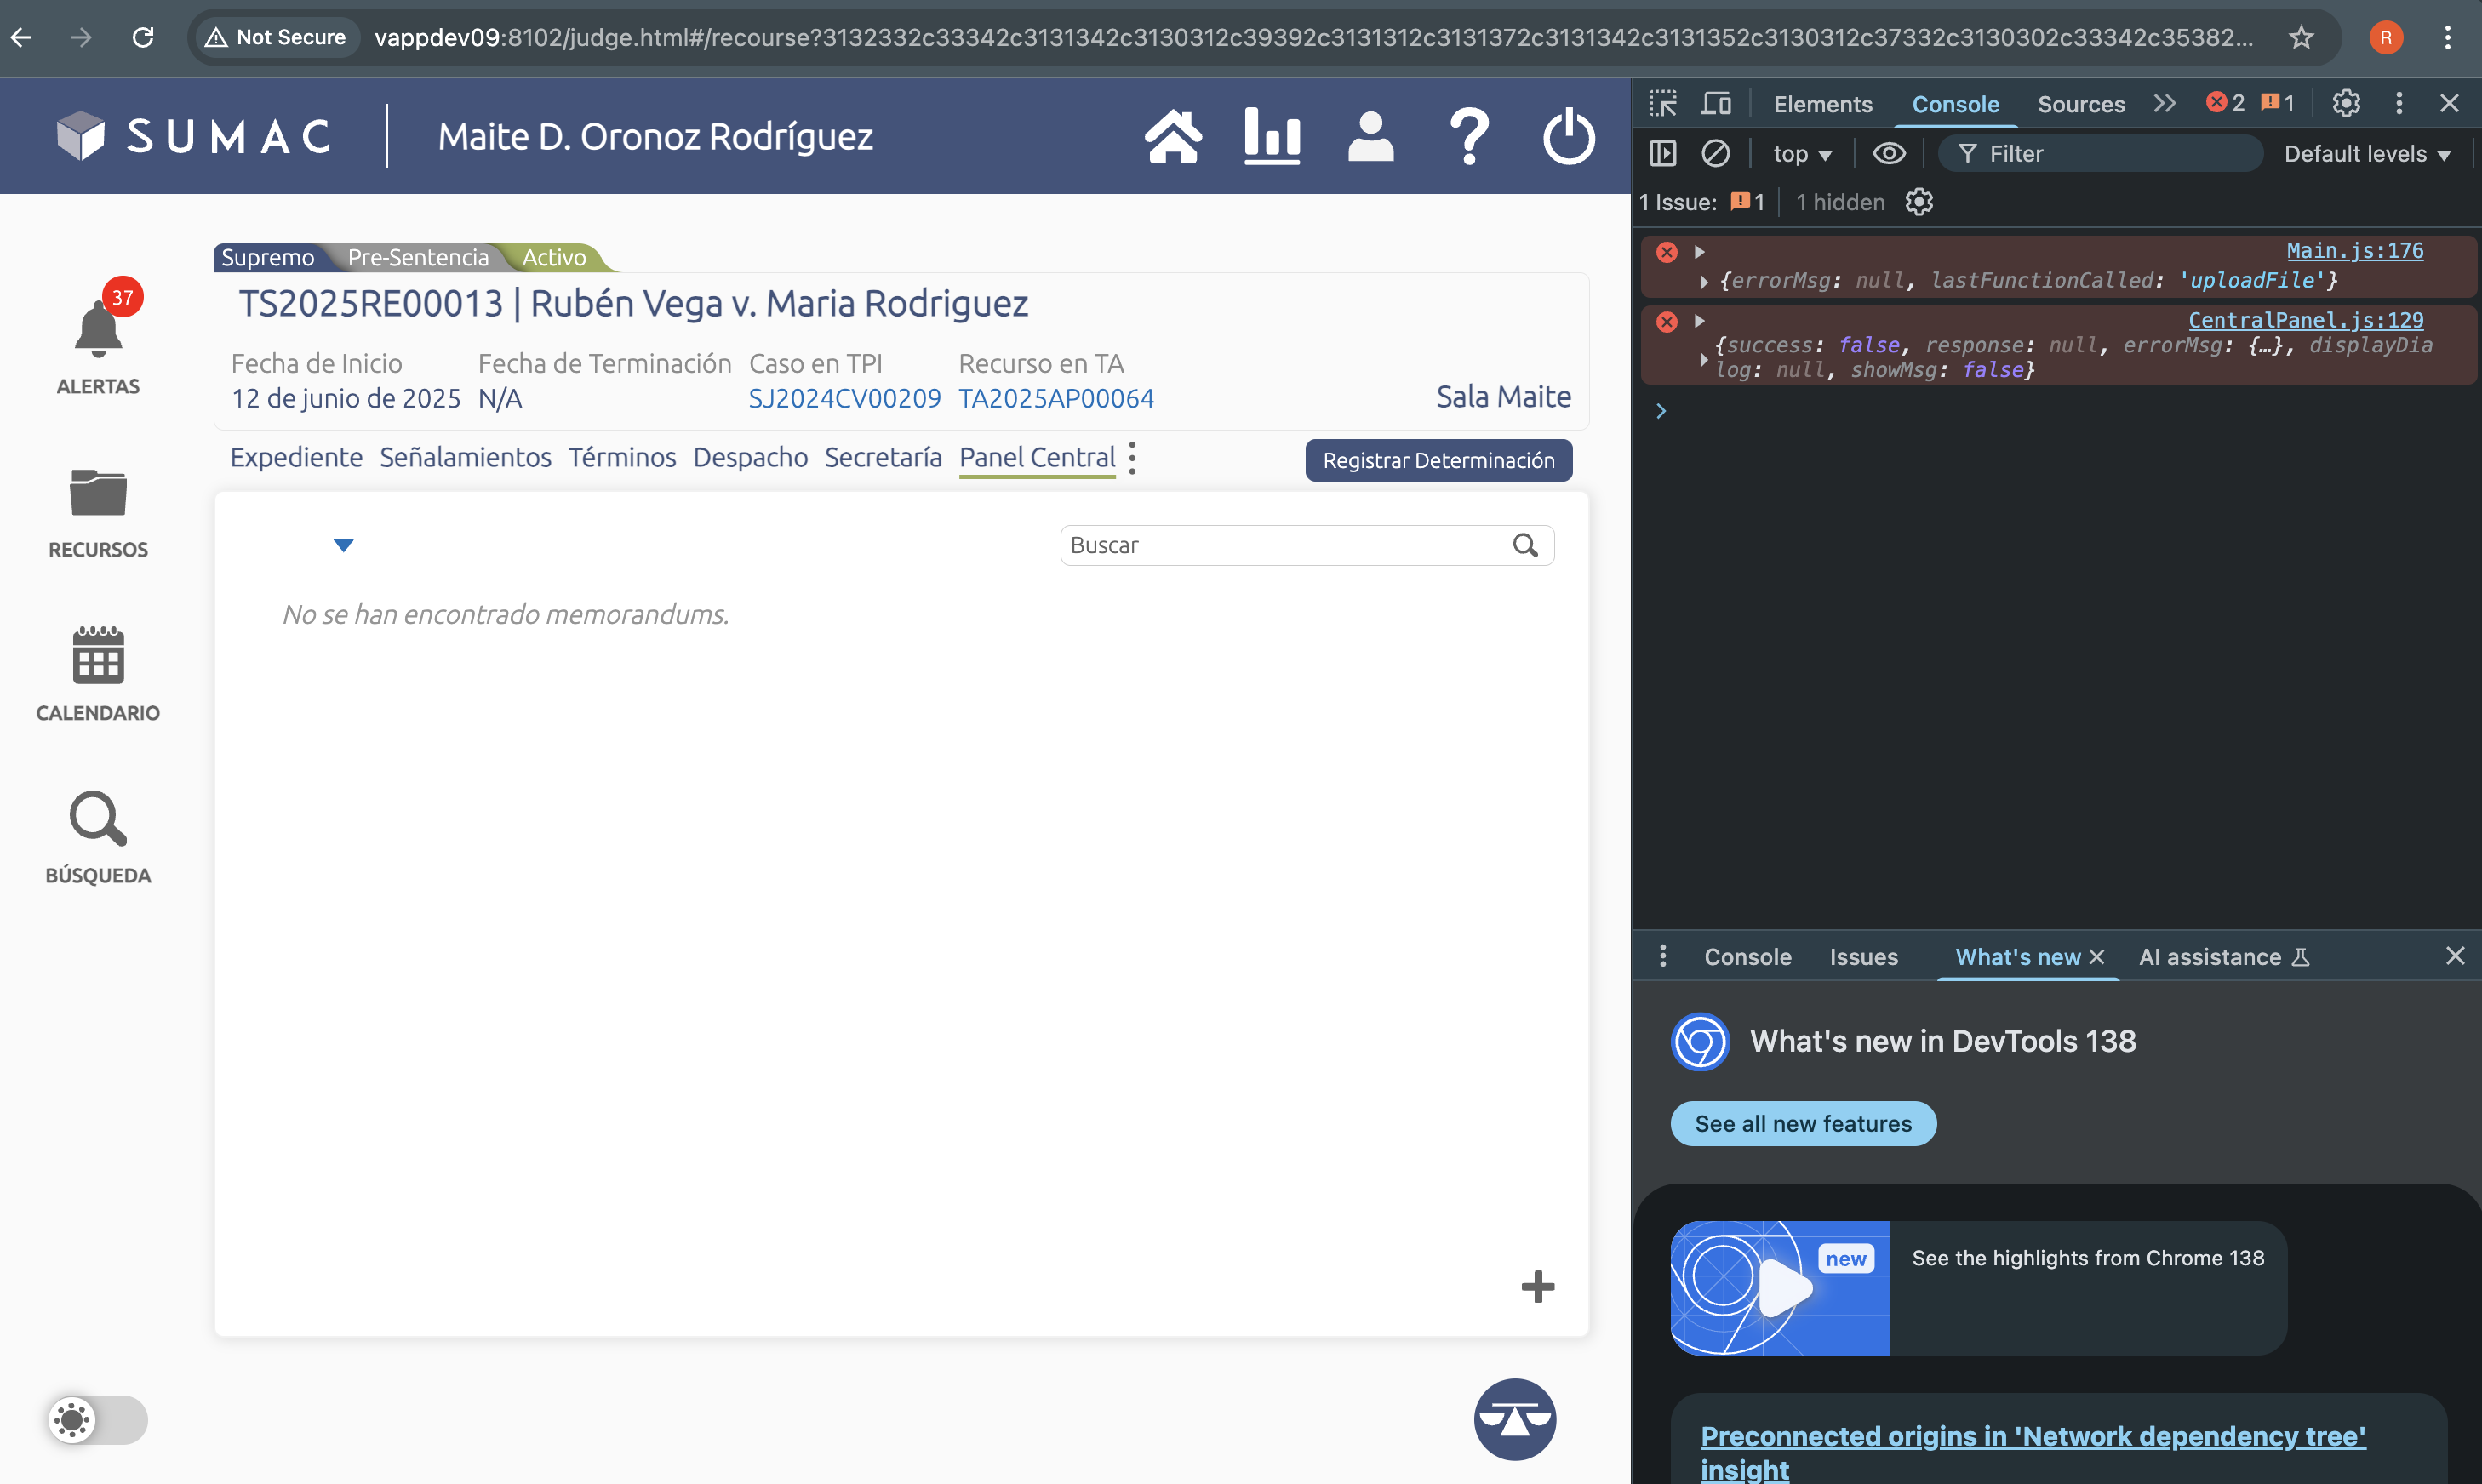The width and height of the screenshot is (2482, 1484).
Task: Click the Buscar search field
Action: tap(1285, 546)
